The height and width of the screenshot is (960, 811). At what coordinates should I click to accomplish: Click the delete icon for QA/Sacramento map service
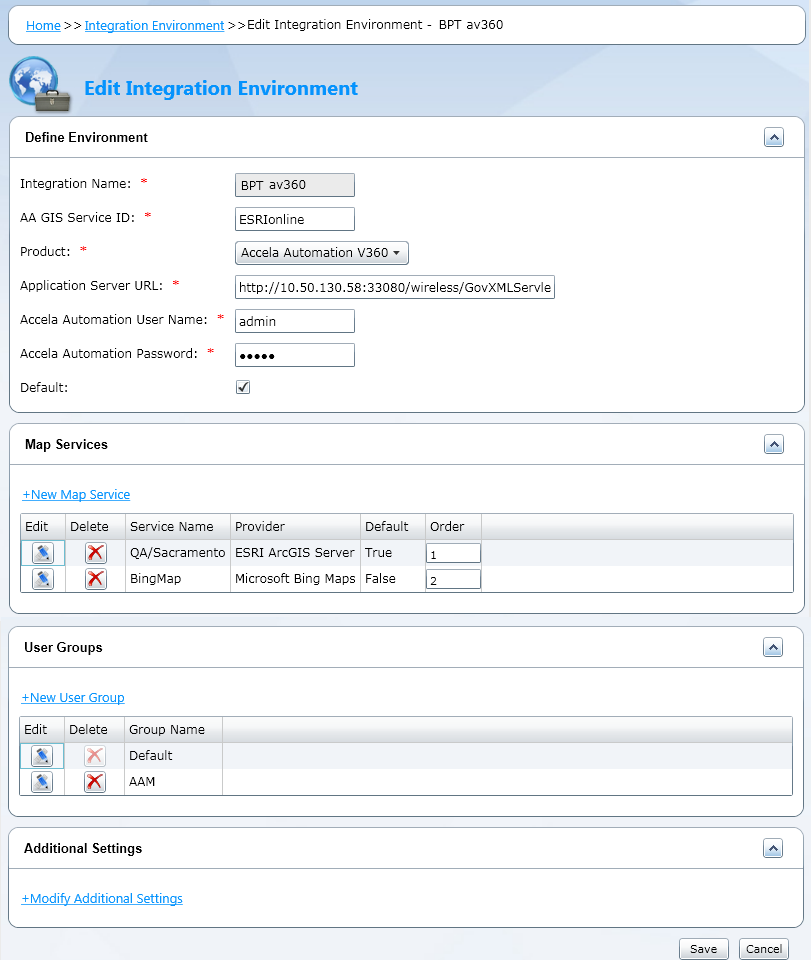[x=94, y=552]
